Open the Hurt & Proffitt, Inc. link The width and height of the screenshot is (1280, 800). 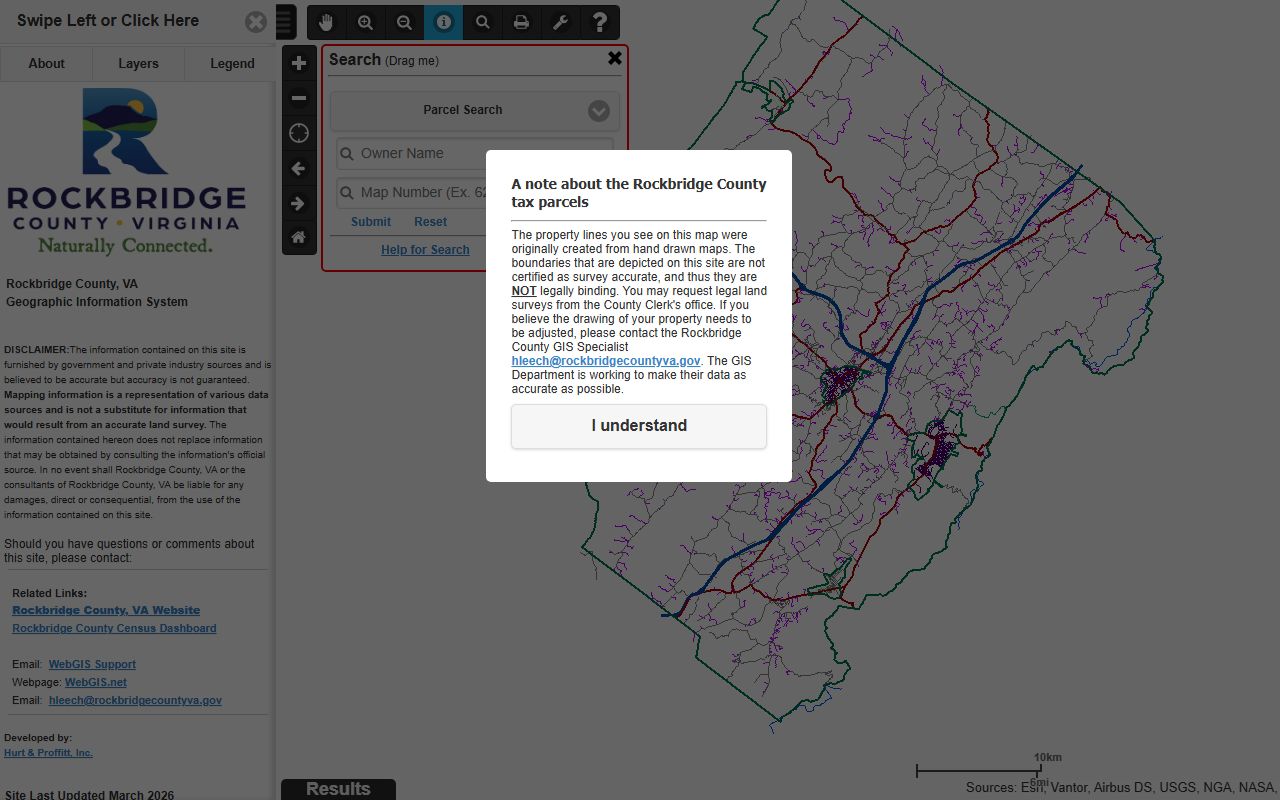(x=48, y=753)
